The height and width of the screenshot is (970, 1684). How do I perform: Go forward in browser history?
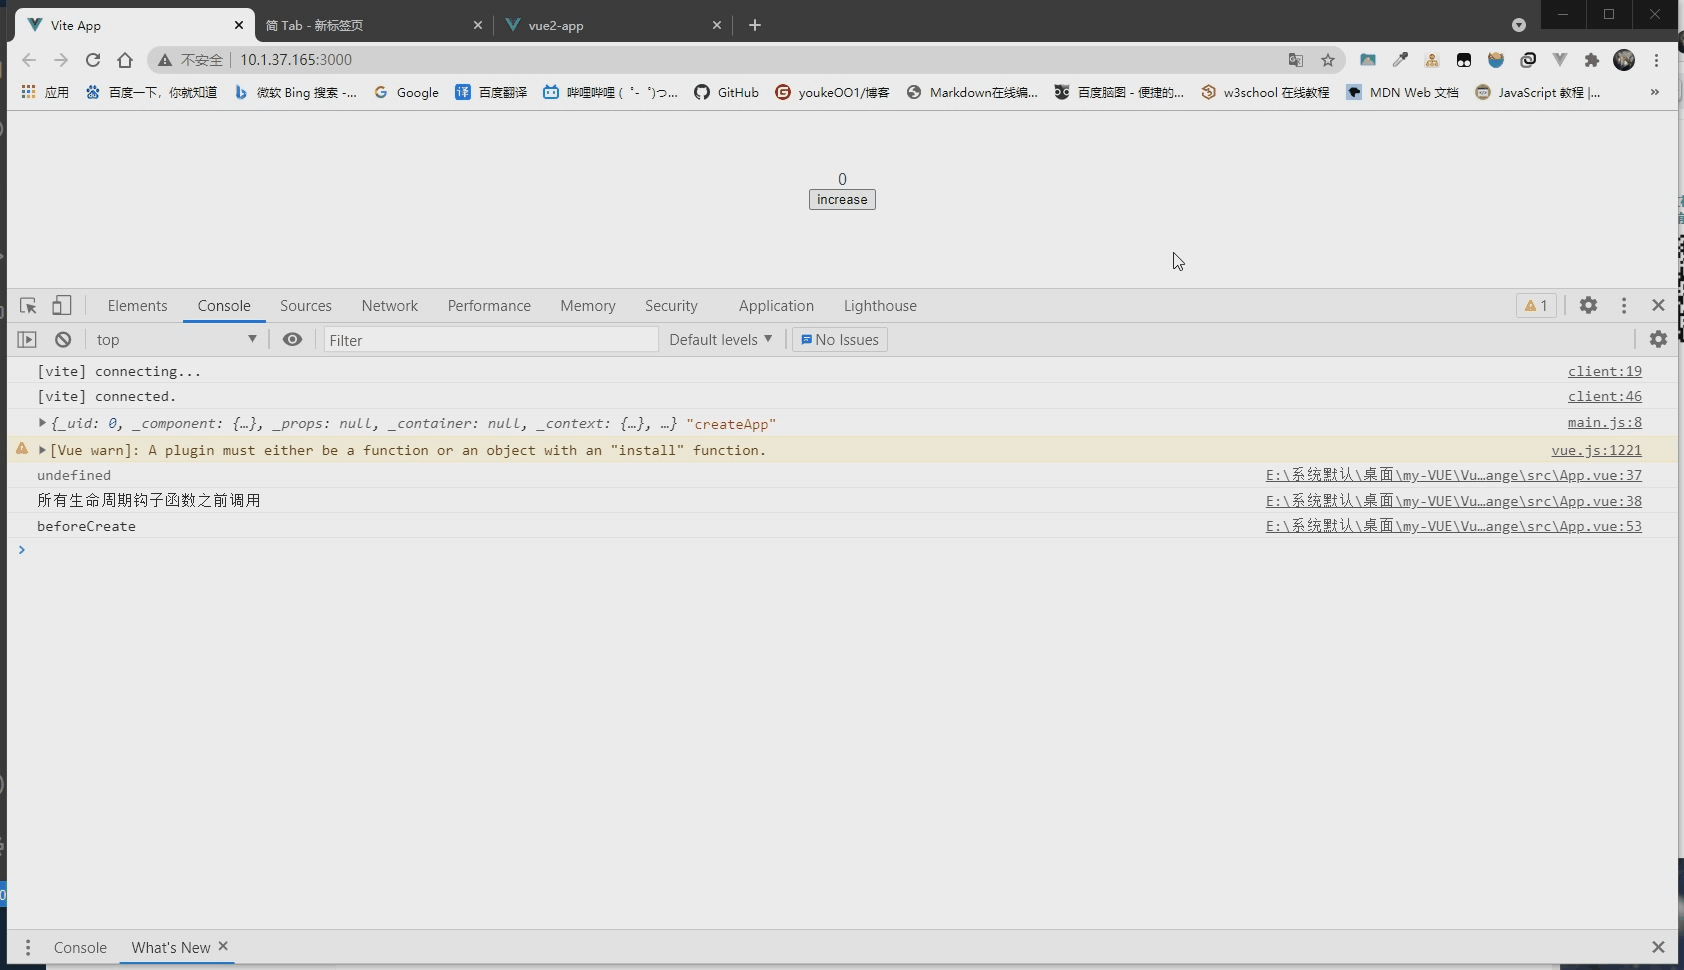point(61,60)
